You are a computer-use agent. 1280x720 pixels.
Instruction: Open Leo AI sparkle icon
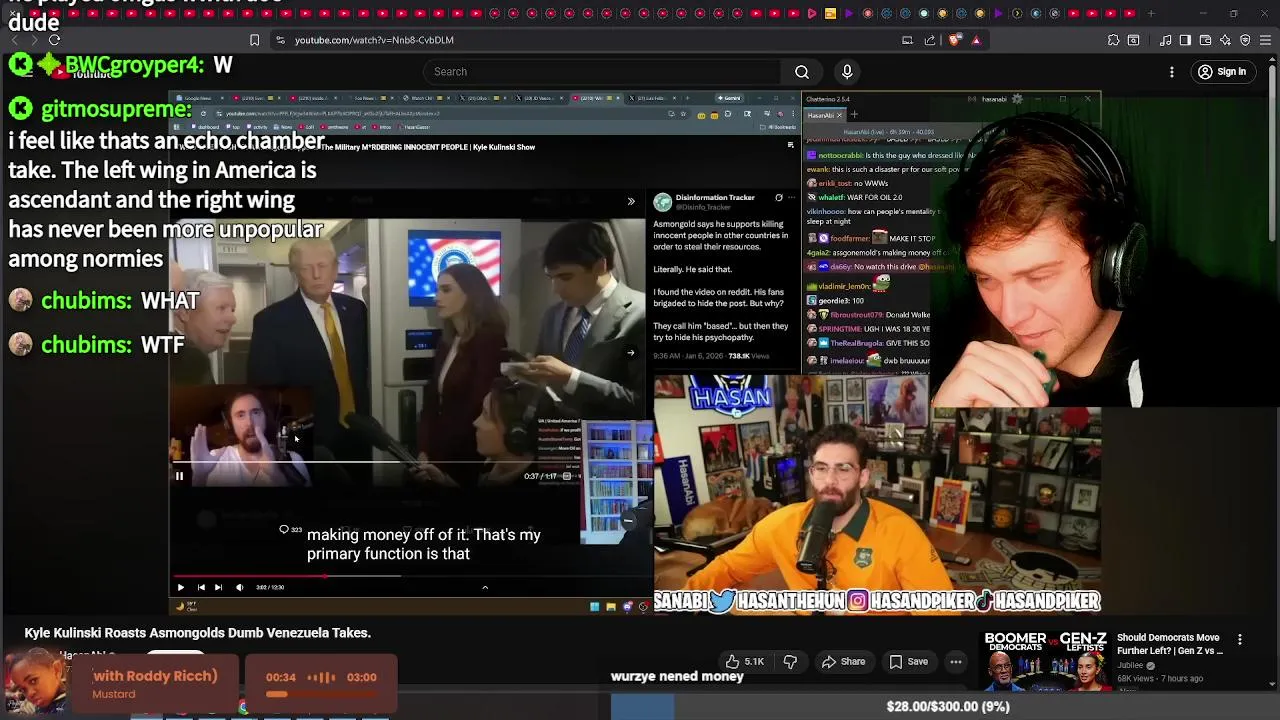tap(1225, 40)
